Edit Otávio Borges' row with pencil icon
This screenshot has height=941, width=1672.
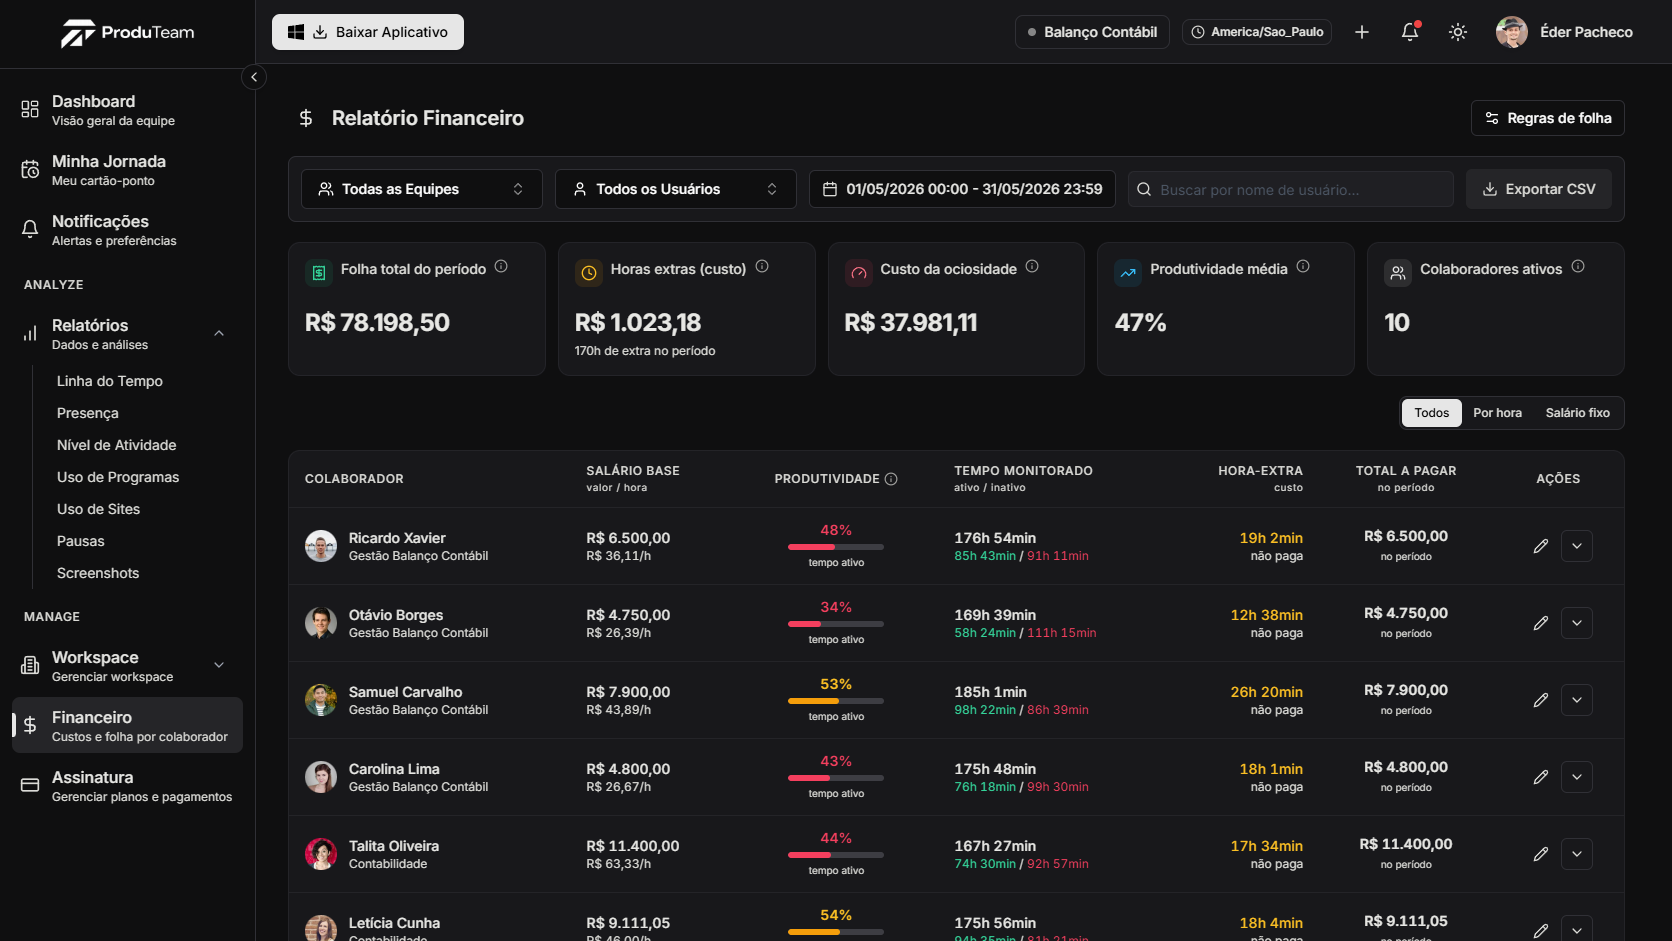point(1541,623)
